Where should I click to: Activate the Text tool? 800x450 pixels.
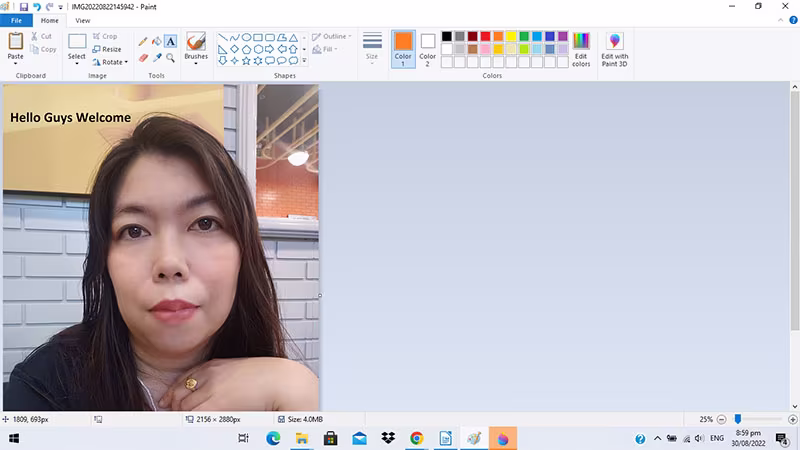(x=170, y=41)
